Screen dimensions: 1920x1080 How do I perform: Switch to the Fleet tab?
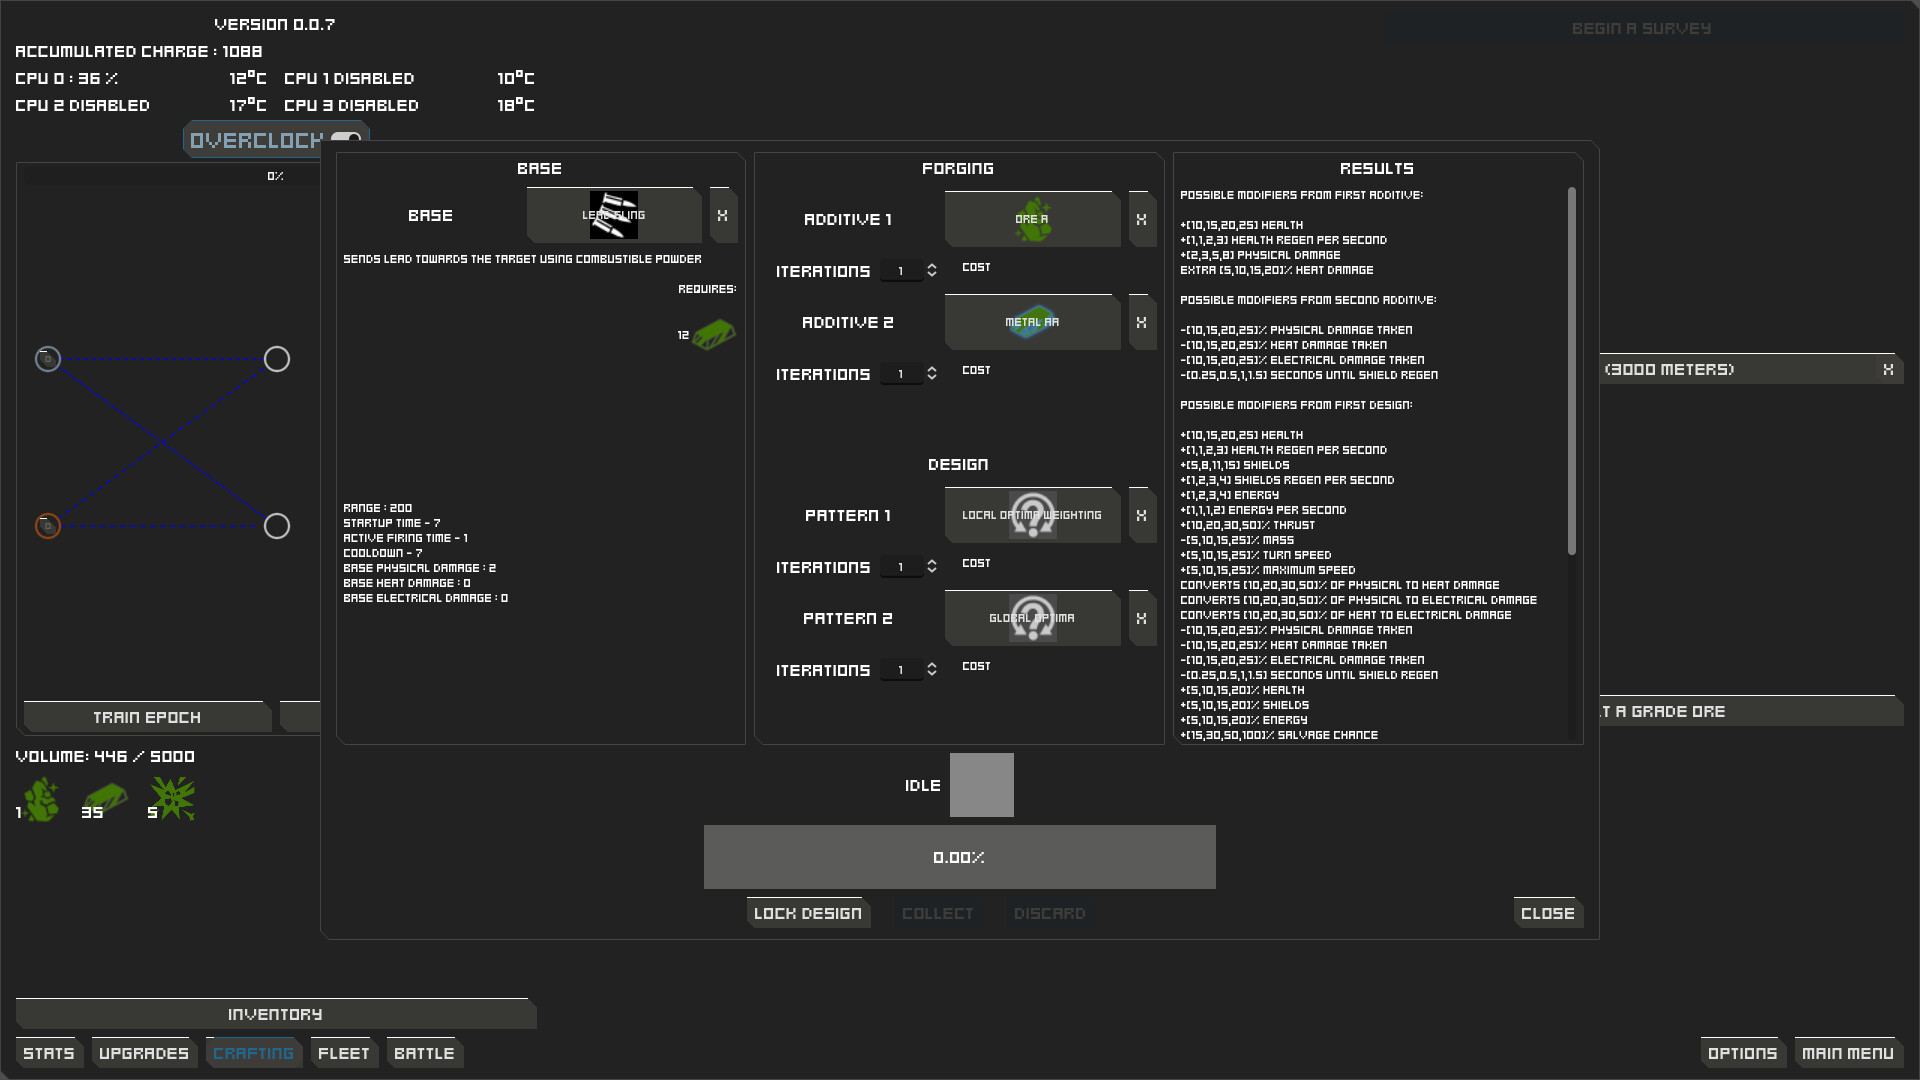pos(343,1053)
